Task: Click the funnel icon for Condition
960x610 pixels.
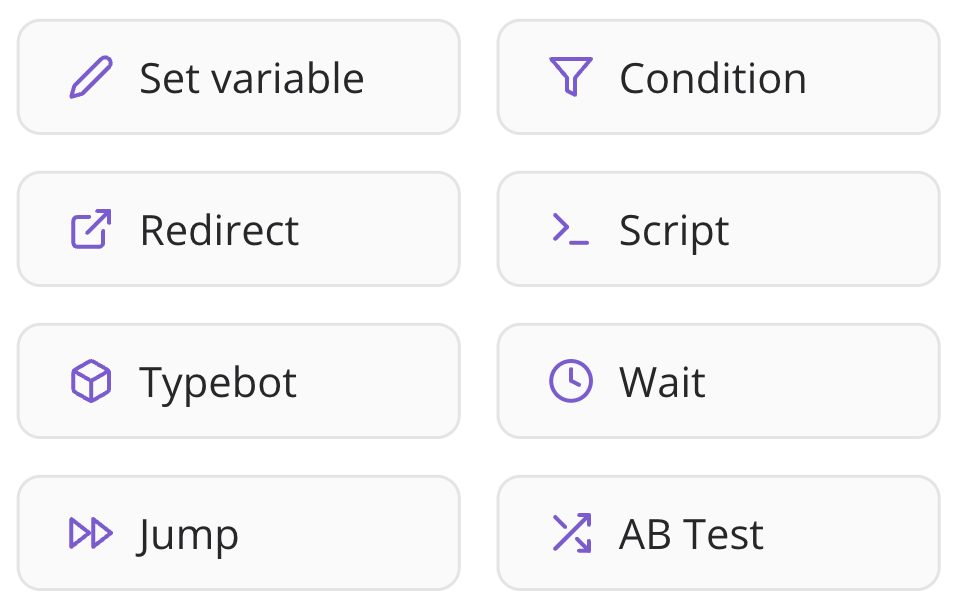Action: coord(571,77)
